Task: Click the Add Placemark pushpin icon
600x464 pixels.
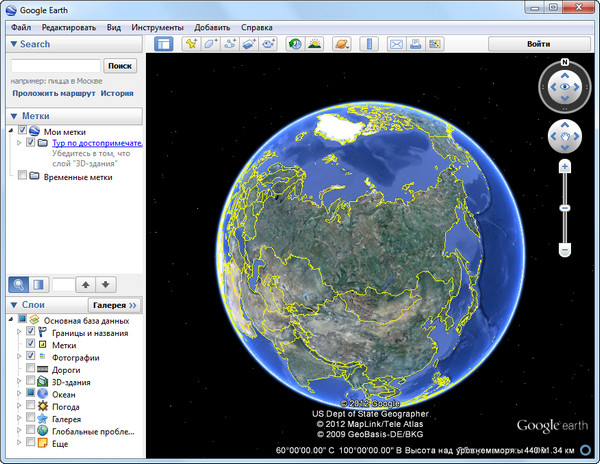Action: pyautogui.click(x=190, y=44)
